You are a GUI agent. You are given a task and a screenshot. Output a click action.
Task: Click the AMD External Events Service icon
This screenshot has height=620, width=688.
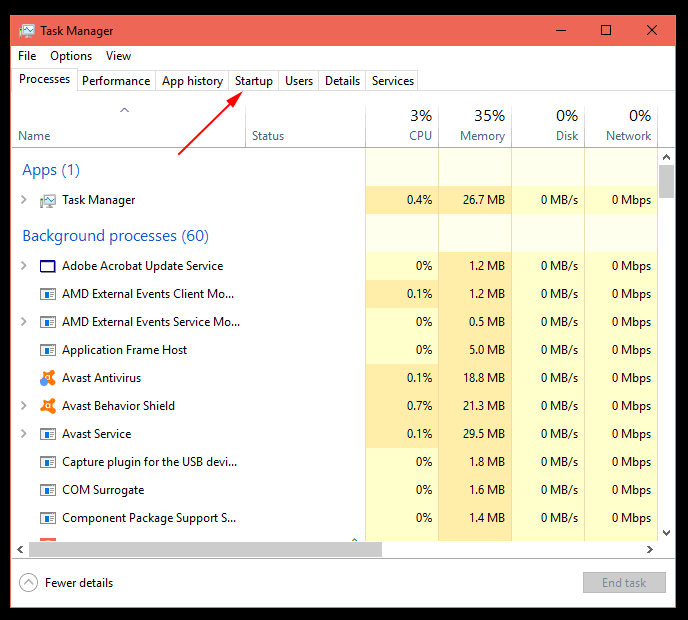pos(48,322)
